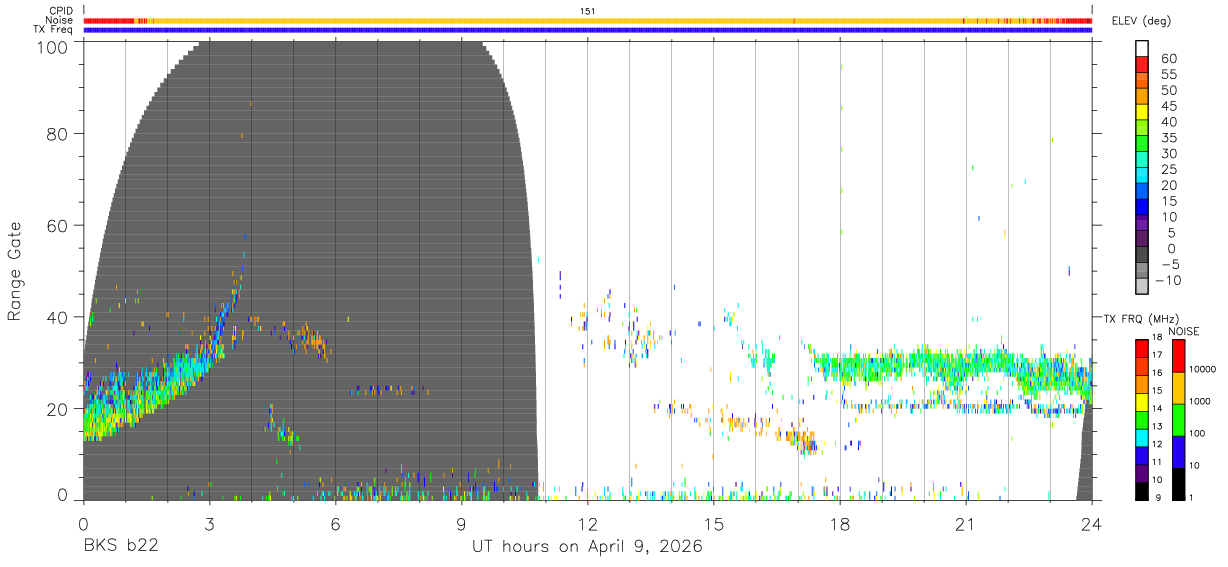1228x567 pixels.
Task: Select the yellow segment of the TX FRQ color bar
Action: 1142,402
